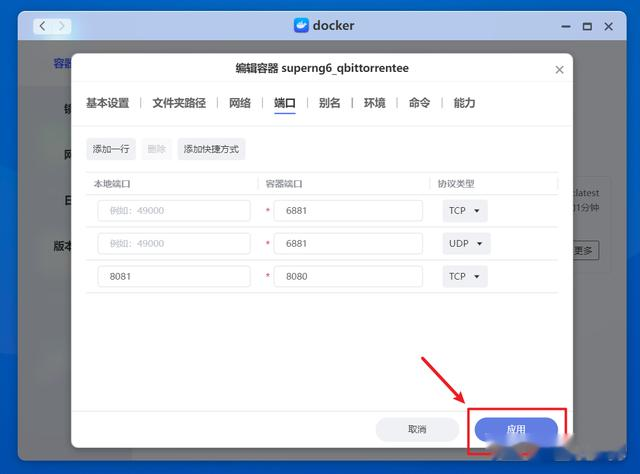Select the 端口 tab

point(284,103)
